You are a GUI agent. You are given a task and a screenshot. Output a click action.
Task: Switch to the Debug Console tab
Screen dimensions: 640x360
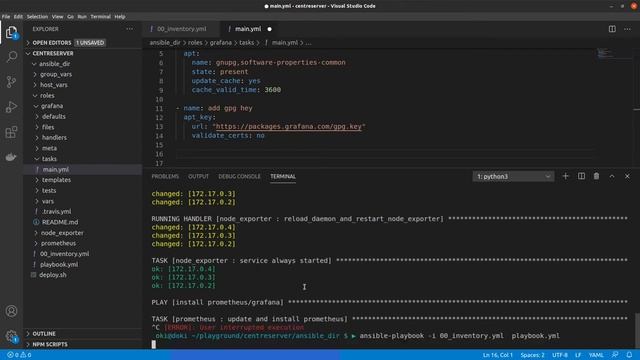tap(239, 176)
